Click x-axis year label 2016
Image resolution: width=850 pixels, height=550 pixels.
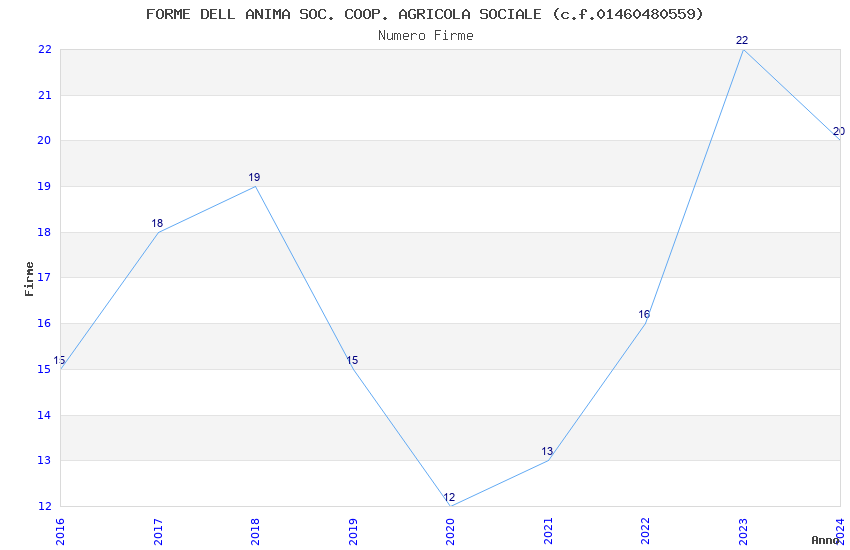point(60,531)
